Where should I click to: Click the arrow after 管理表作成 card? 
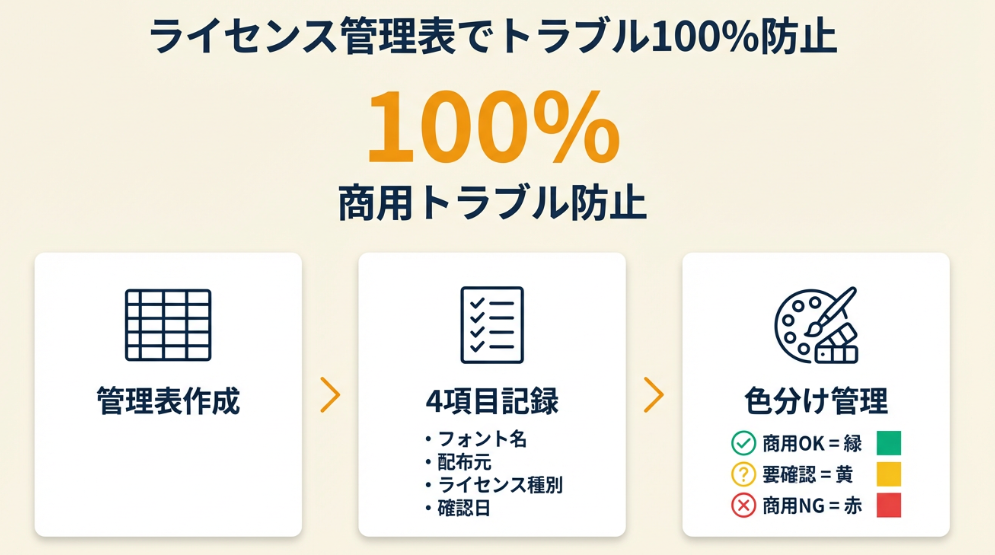330,396
